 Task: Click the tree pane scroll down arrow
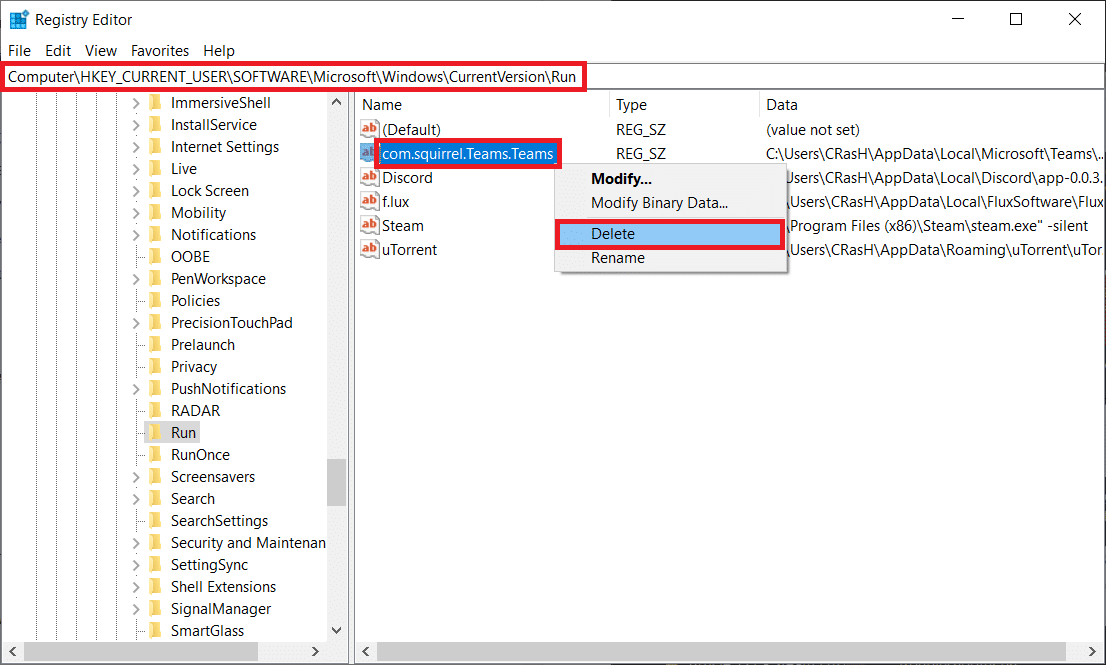click(x=336, y=631)
